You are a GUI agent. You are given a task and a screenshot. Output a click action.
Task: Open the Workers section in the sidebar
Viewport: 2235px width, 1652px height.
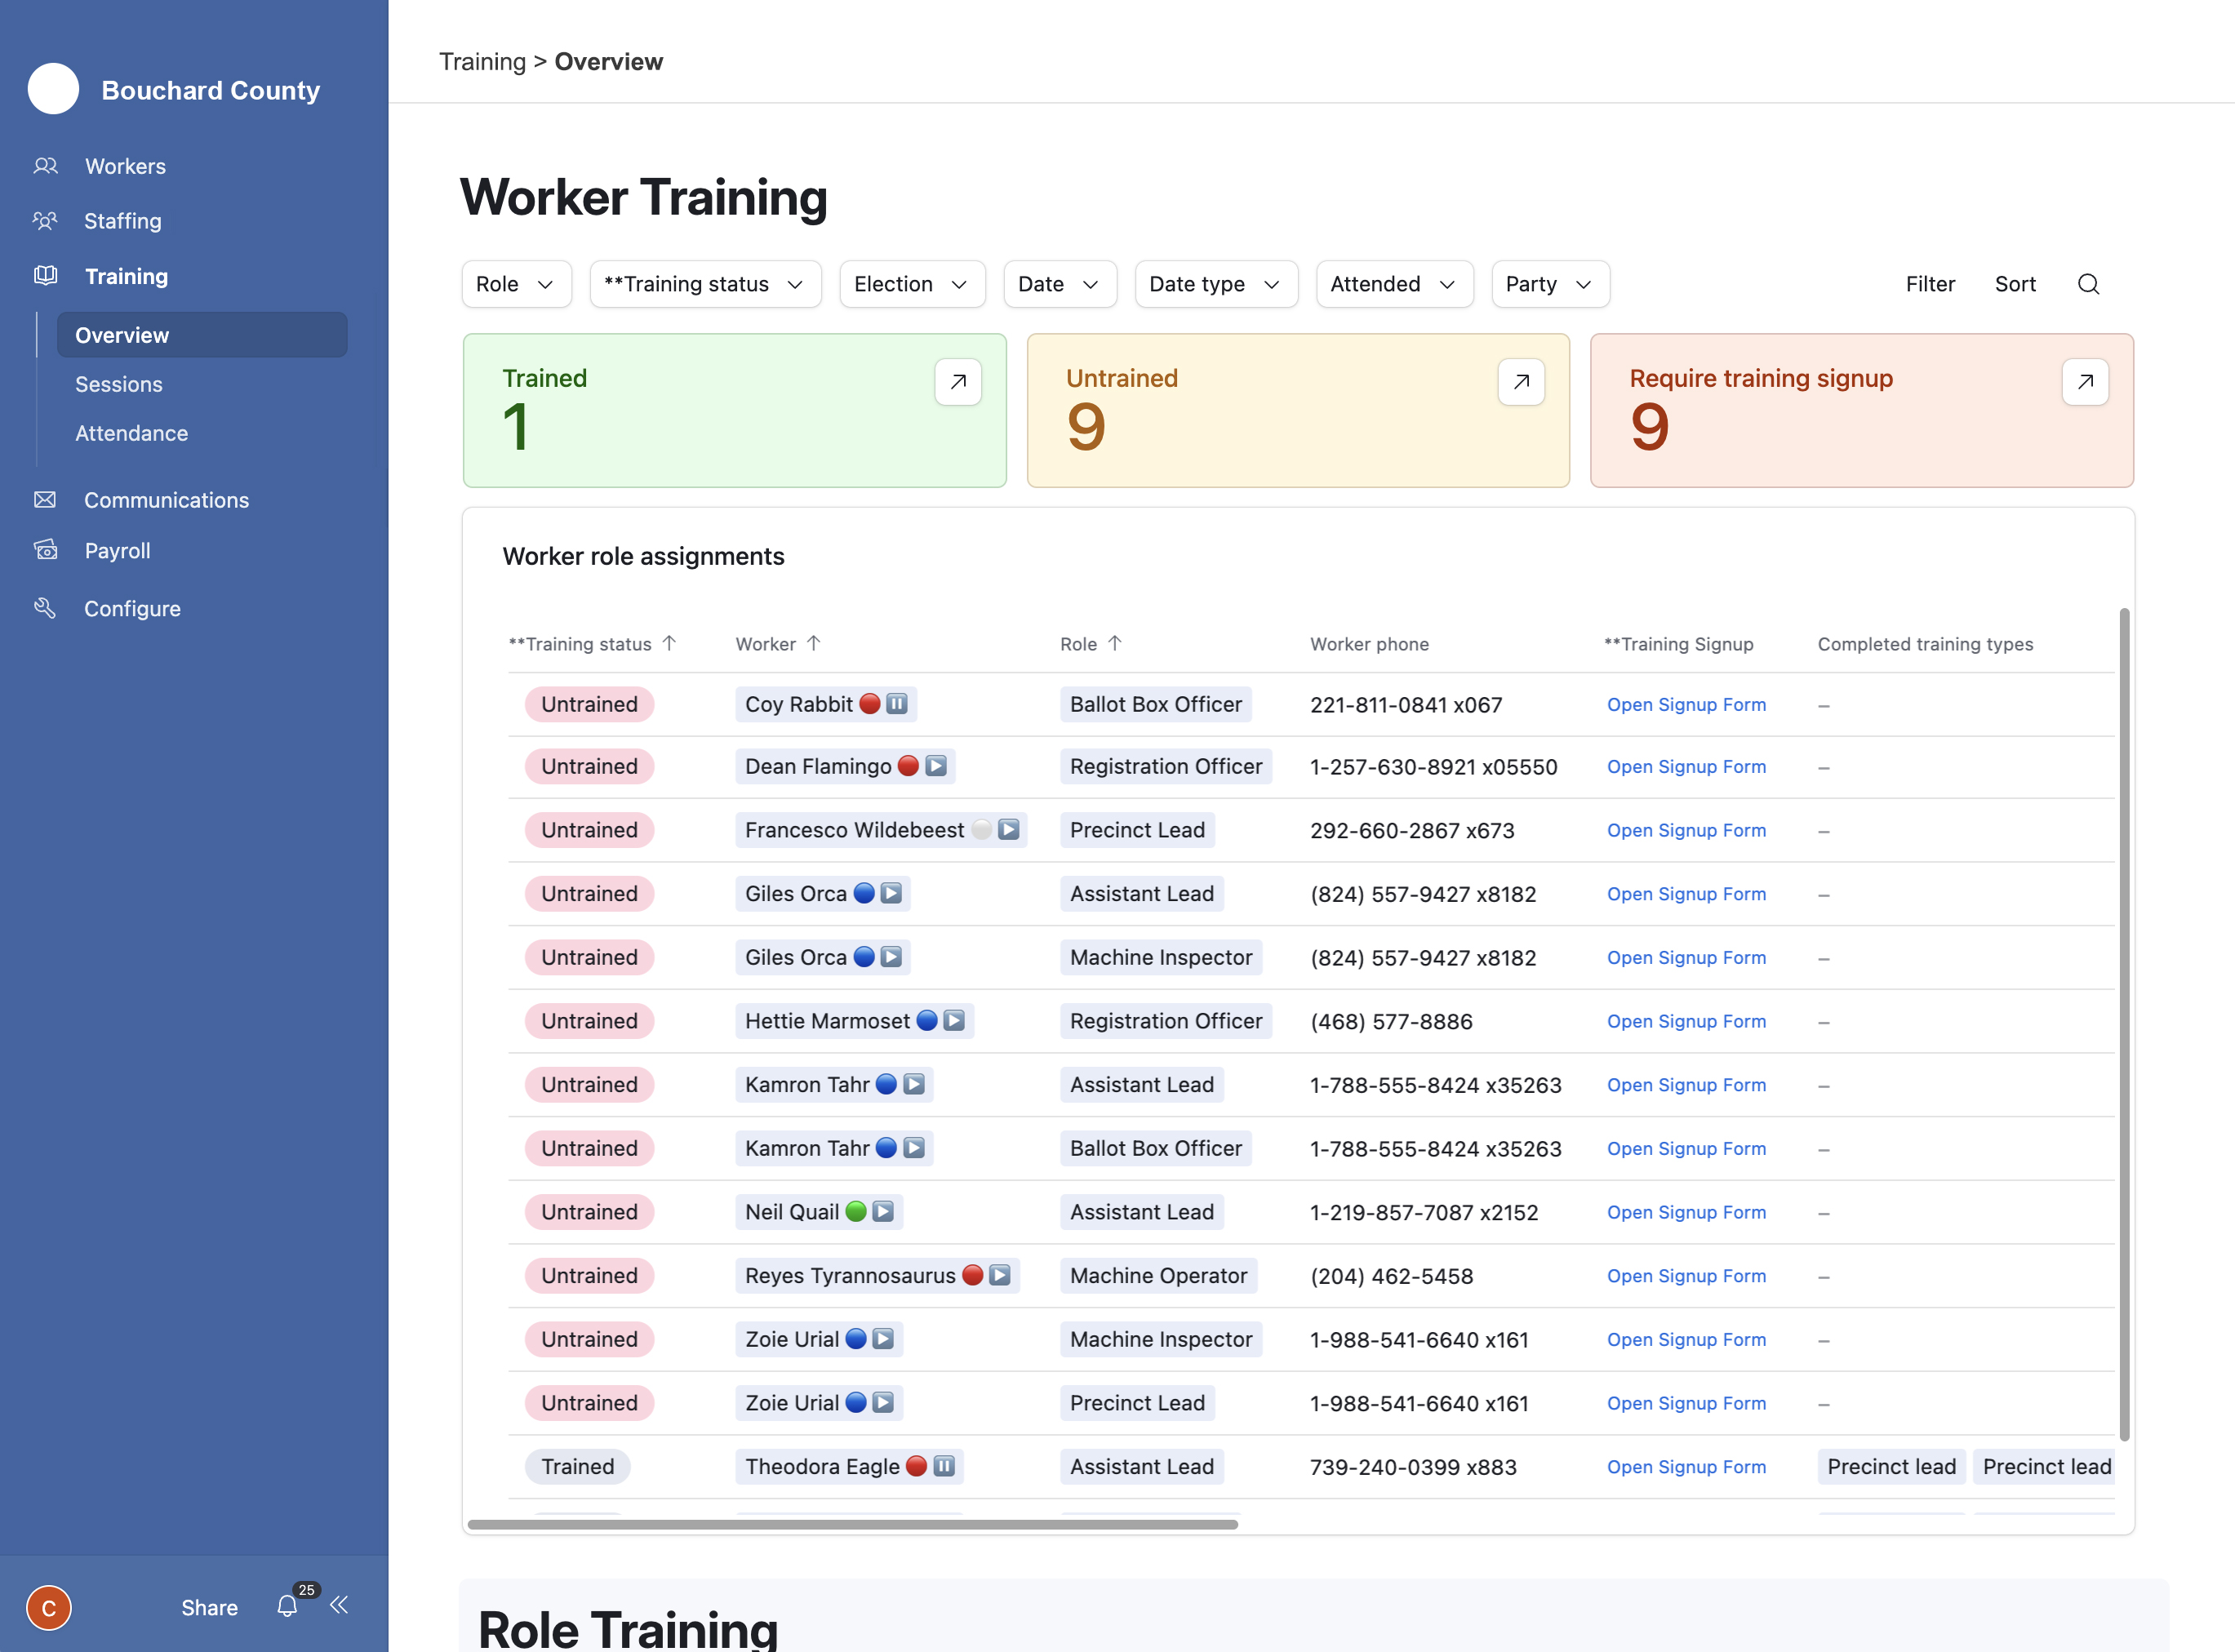tap(124, 165)
